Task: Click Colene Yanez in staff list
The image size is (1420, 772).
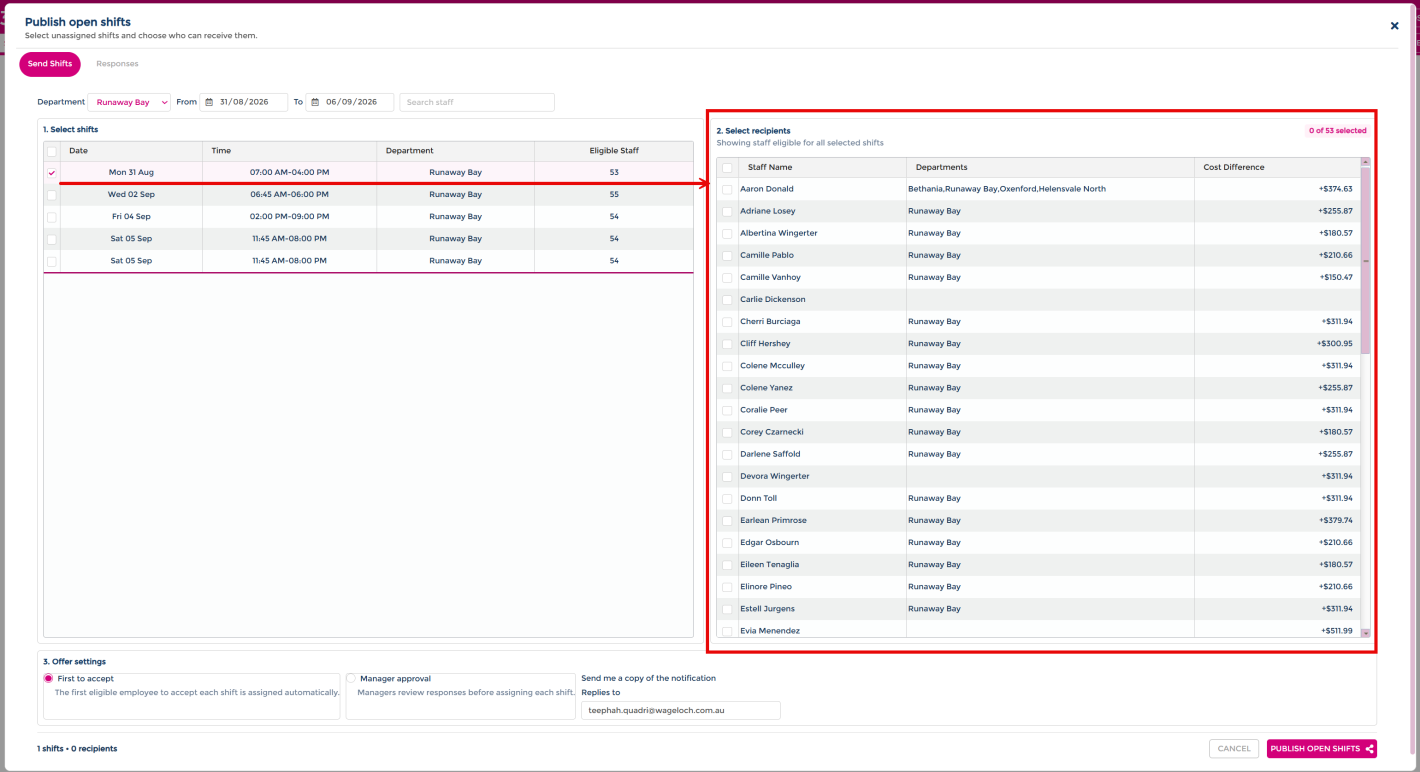Action: [x=766, y=388]
